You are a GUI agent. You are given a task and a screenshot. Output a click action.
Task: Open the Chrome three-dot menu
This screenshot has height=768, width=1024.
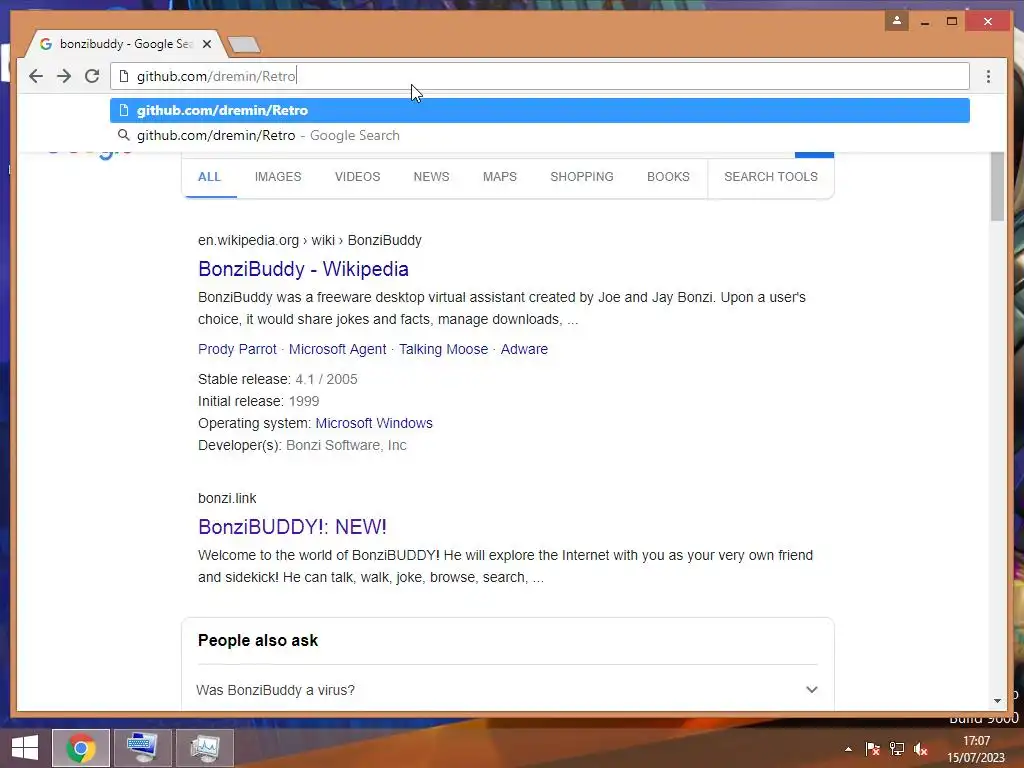pos(988,76)
